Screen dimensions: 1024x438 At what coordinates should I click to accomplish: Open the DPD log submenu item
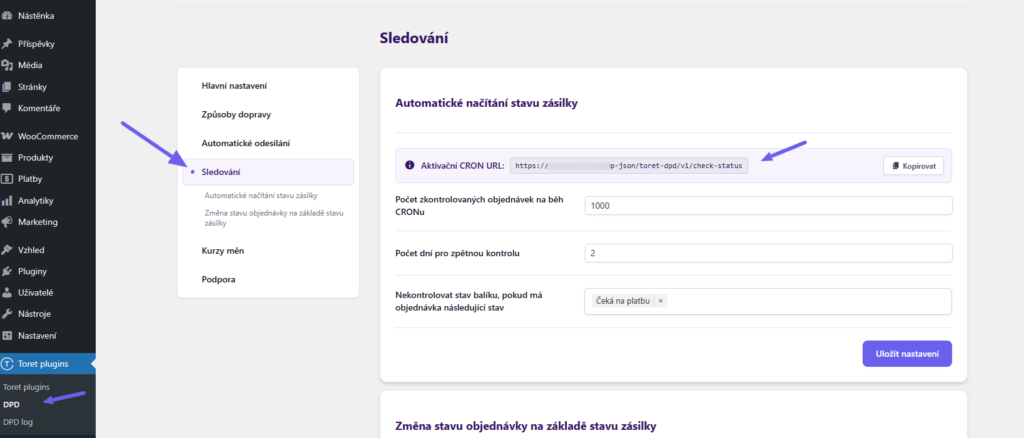(18, 422)
